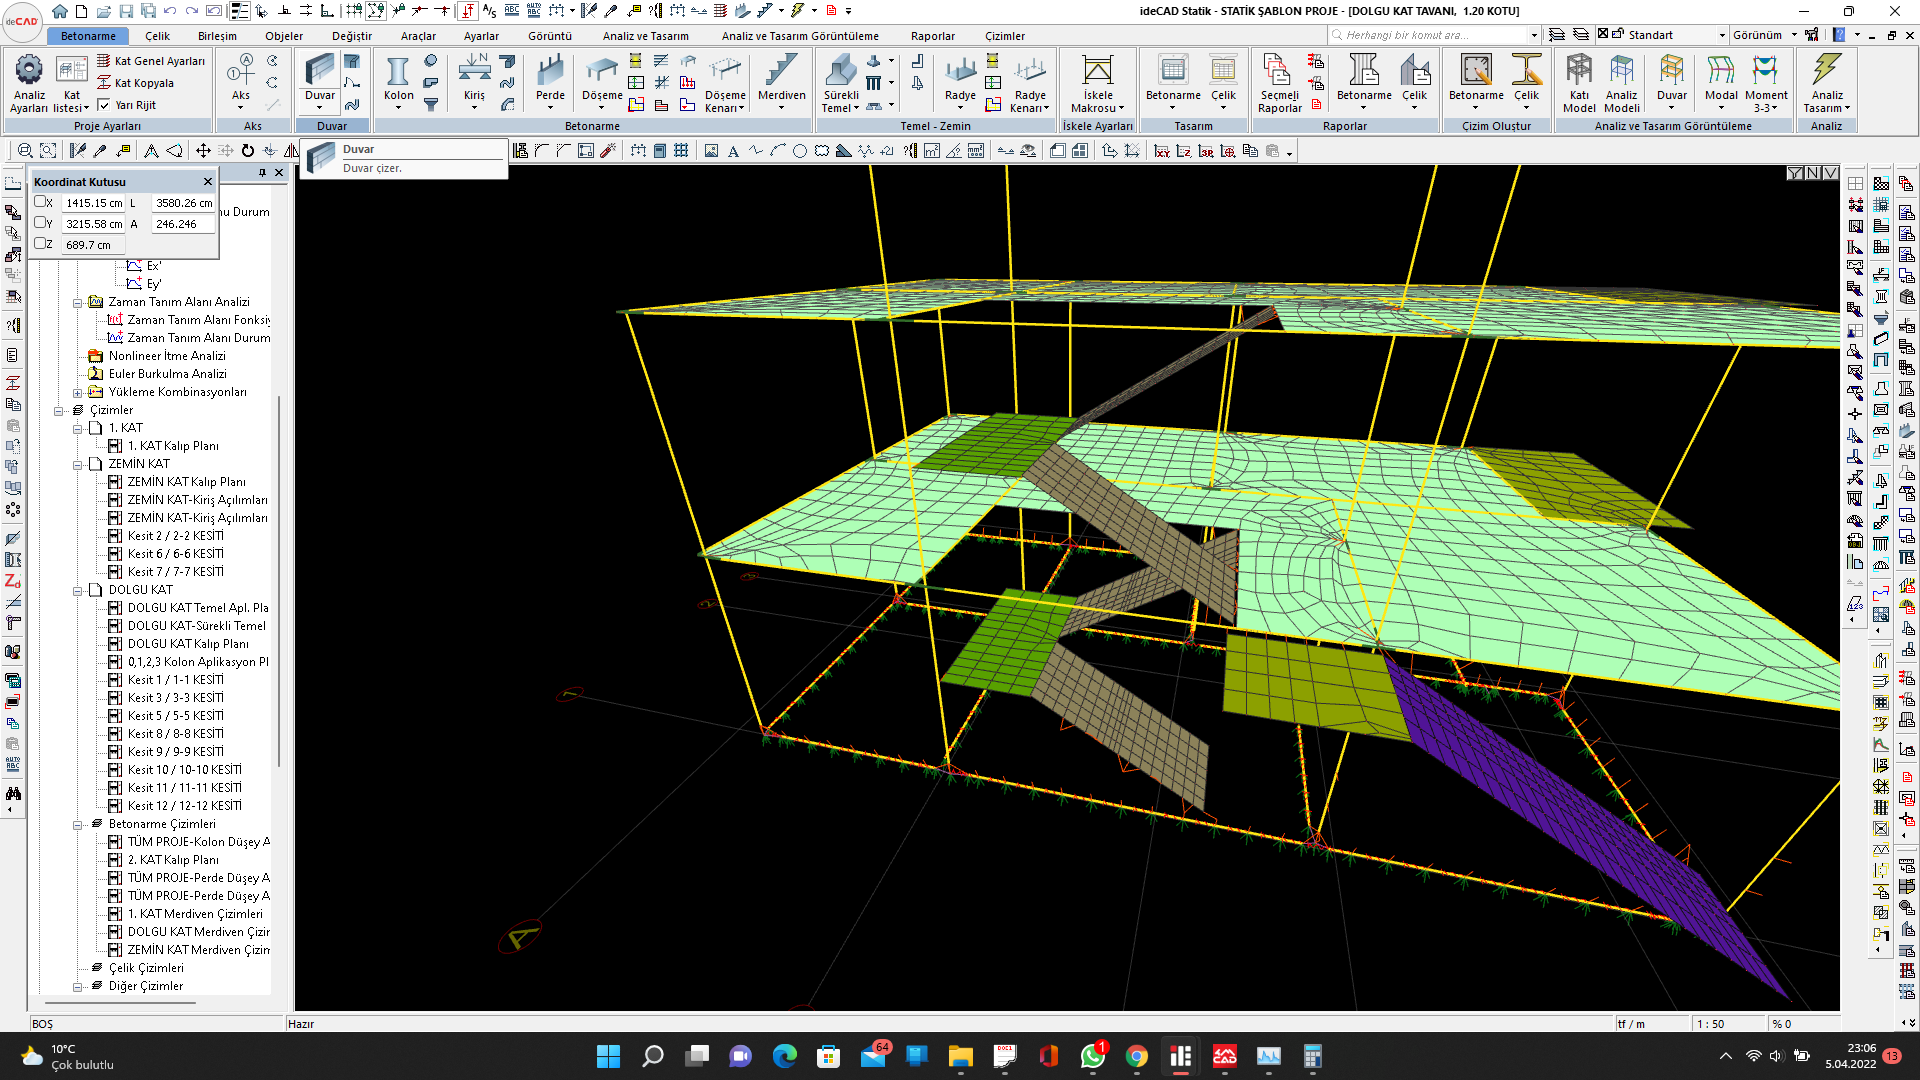The image size is (1920, 1080).
Task: Open the Radye foundation tool
Action: [960, 80]
